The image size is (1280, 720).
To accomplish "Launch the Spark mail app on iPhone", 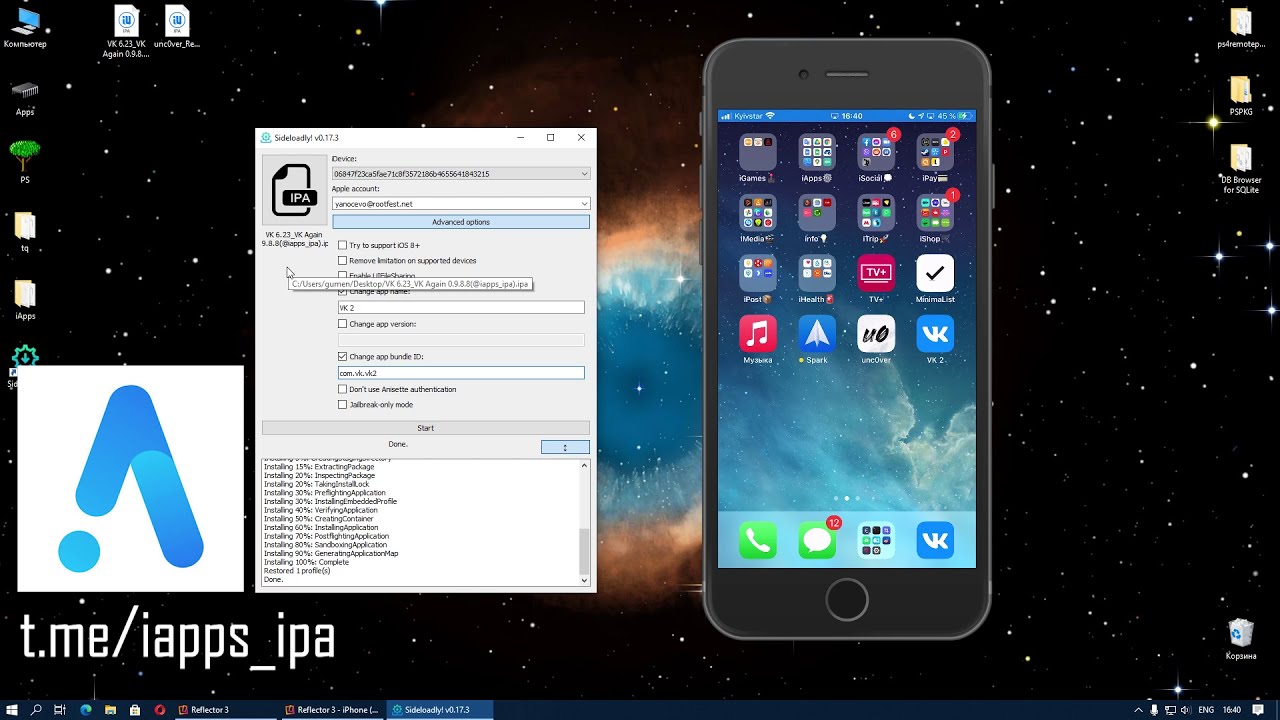I will pos(817,333).
